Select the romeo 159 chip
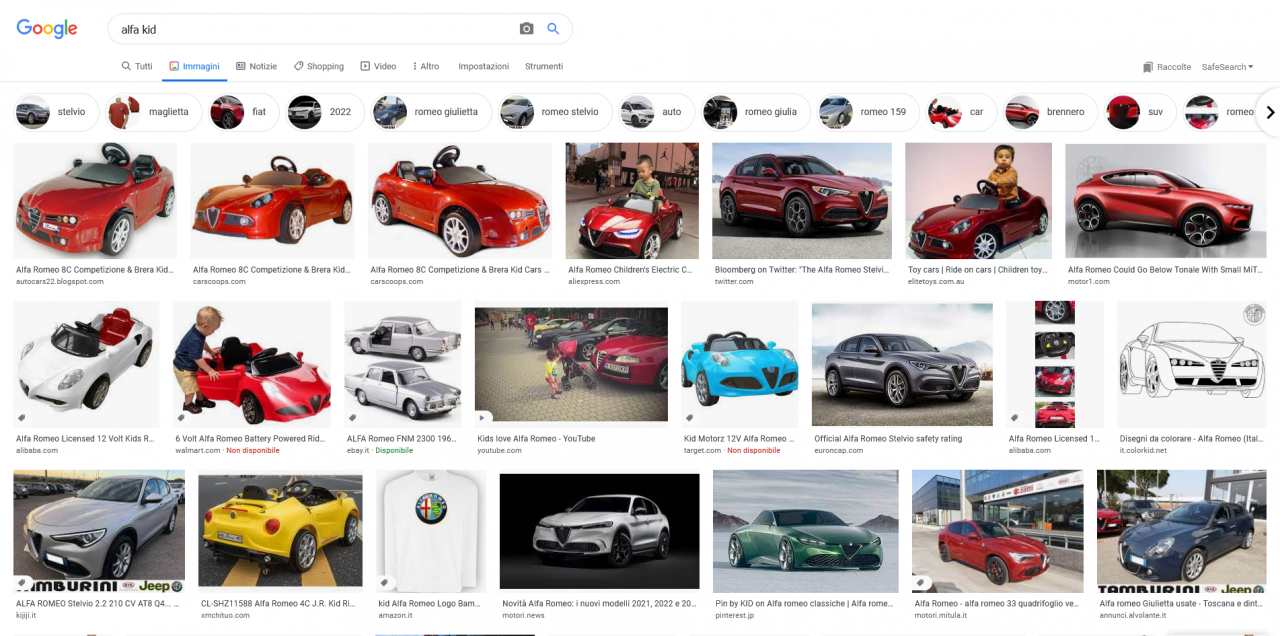Screen dimensions: 1280x636 (868, 112)
